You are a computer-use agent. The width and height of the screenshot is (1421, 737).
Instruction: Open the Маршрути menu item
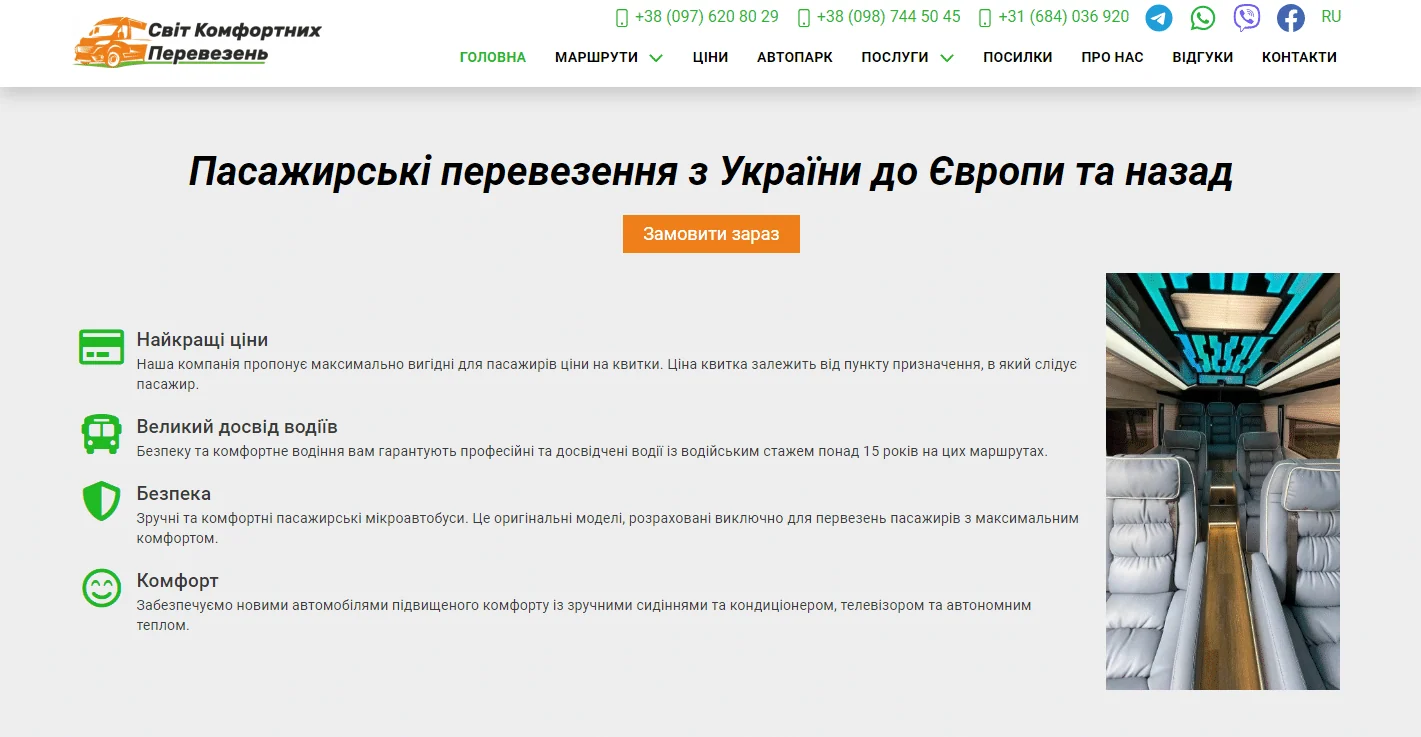pos(597,57)
